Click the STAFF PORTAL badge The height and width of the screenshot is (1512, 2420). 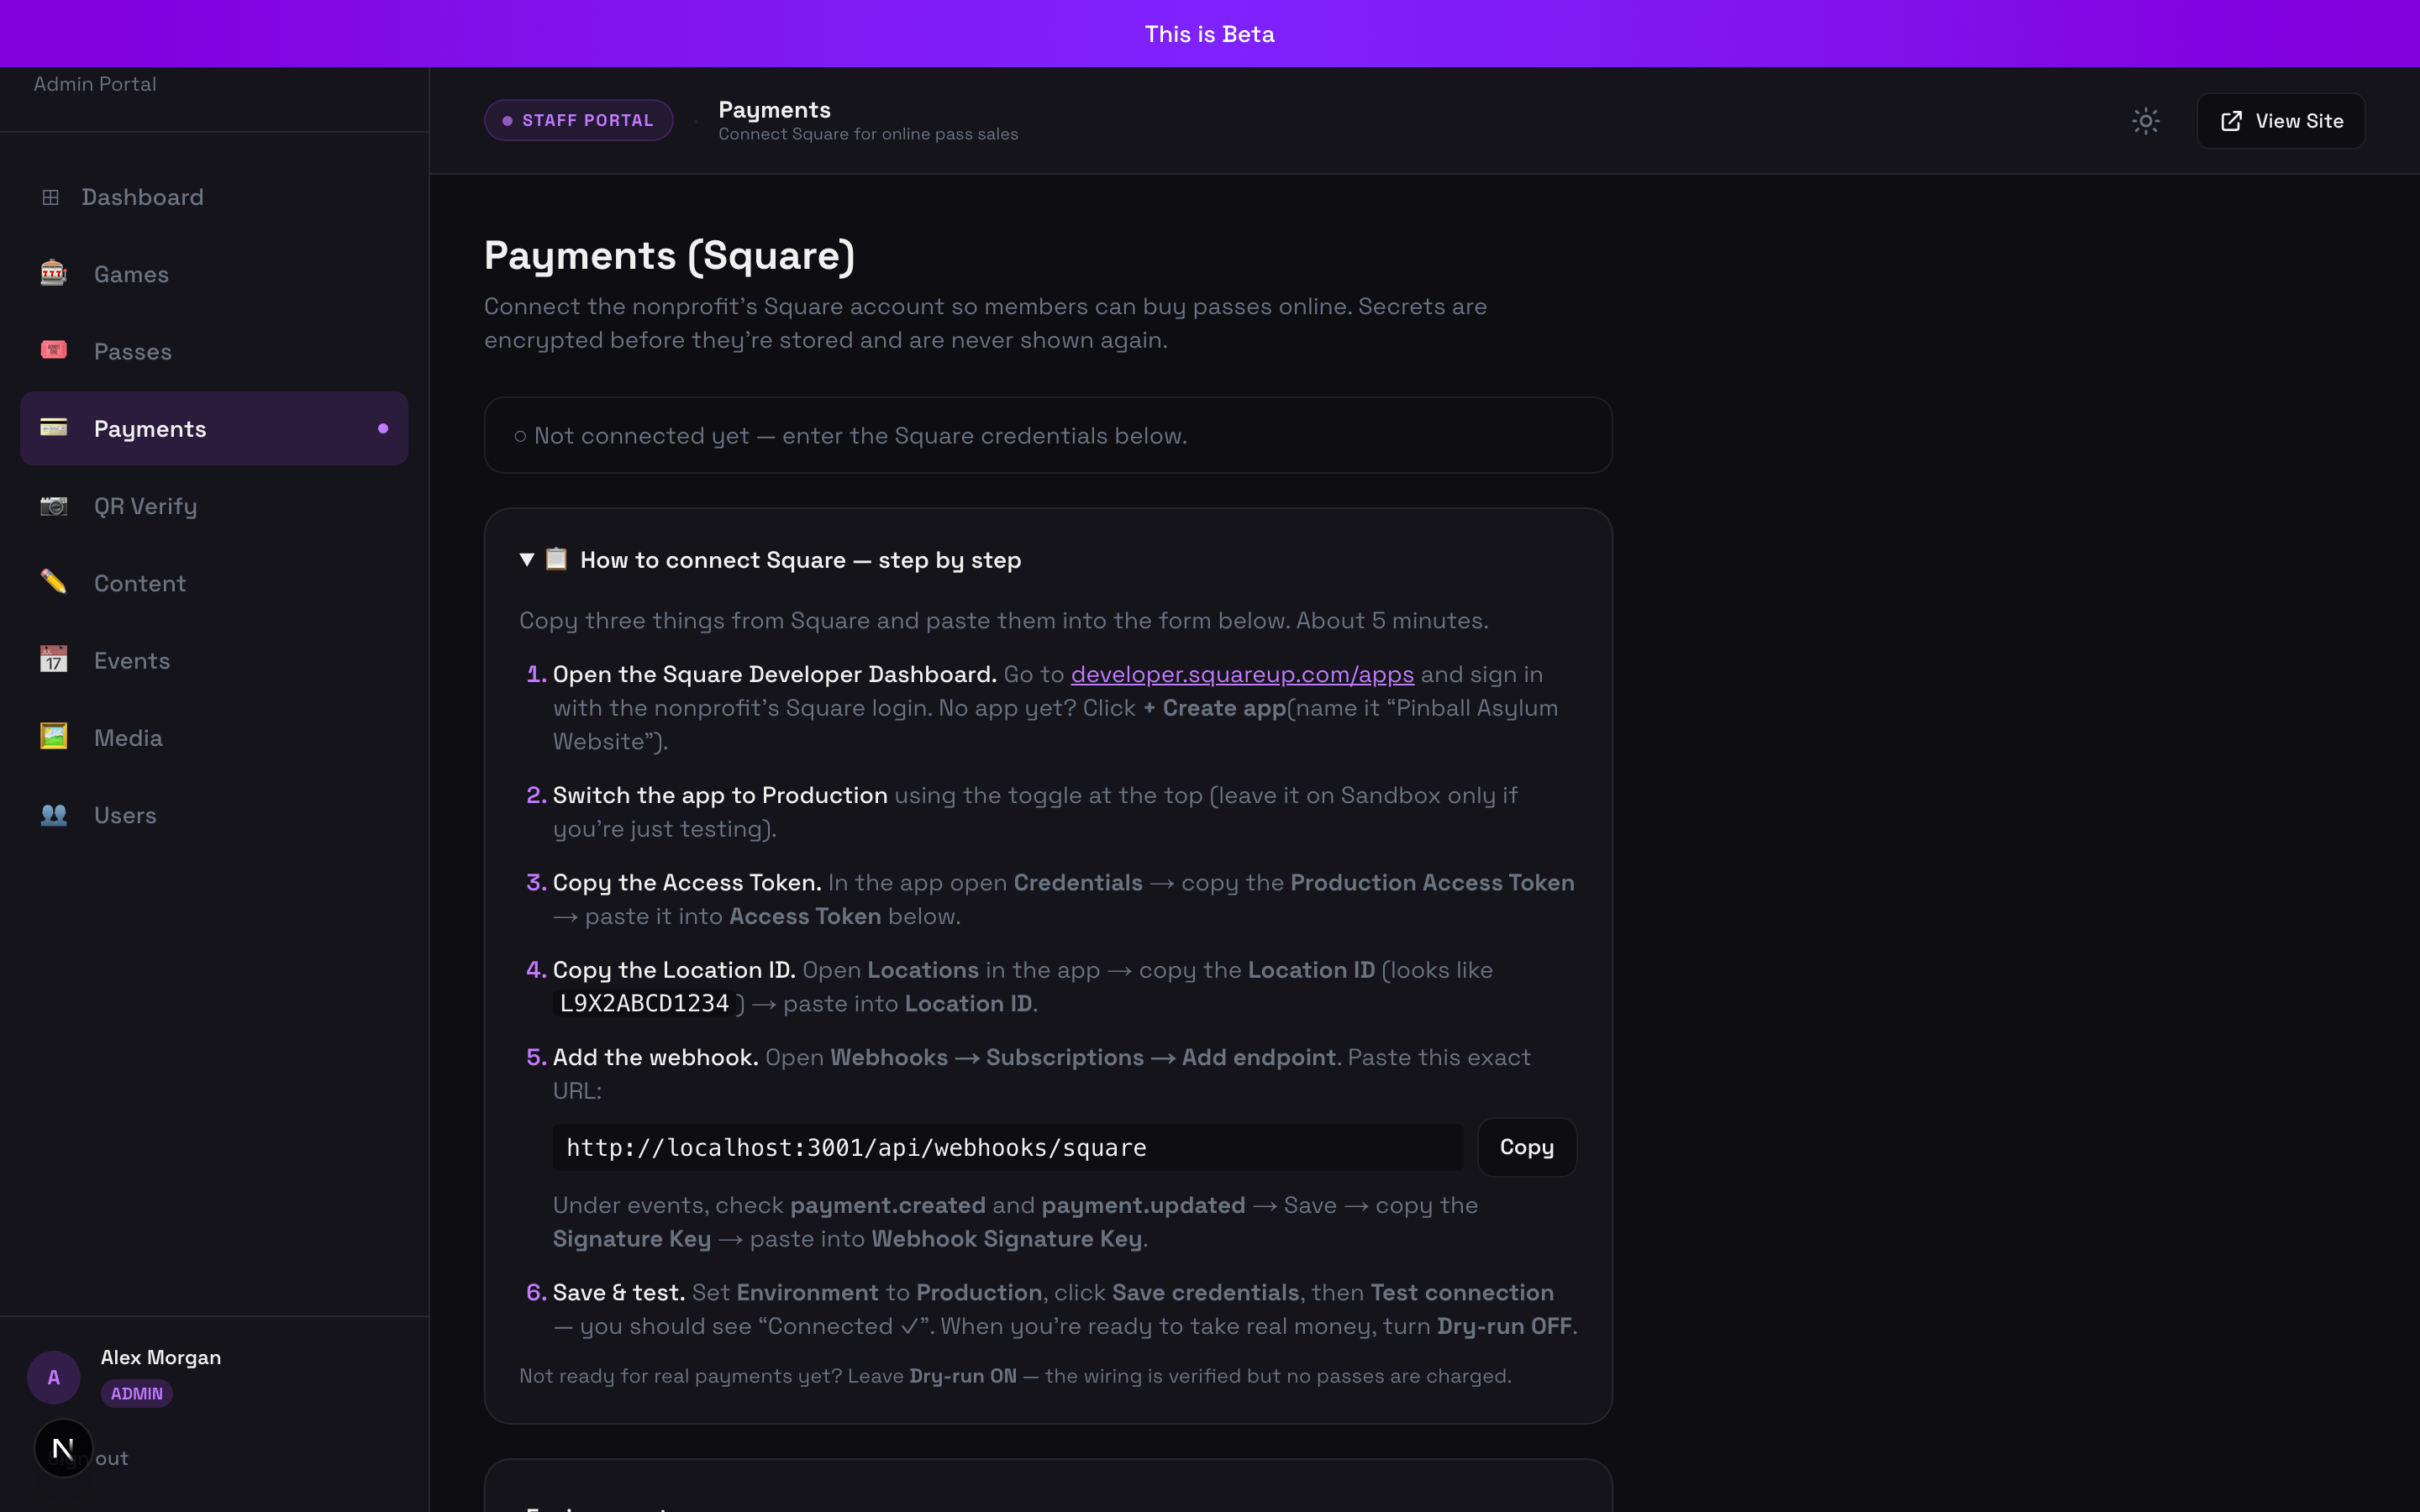(578, 120)
